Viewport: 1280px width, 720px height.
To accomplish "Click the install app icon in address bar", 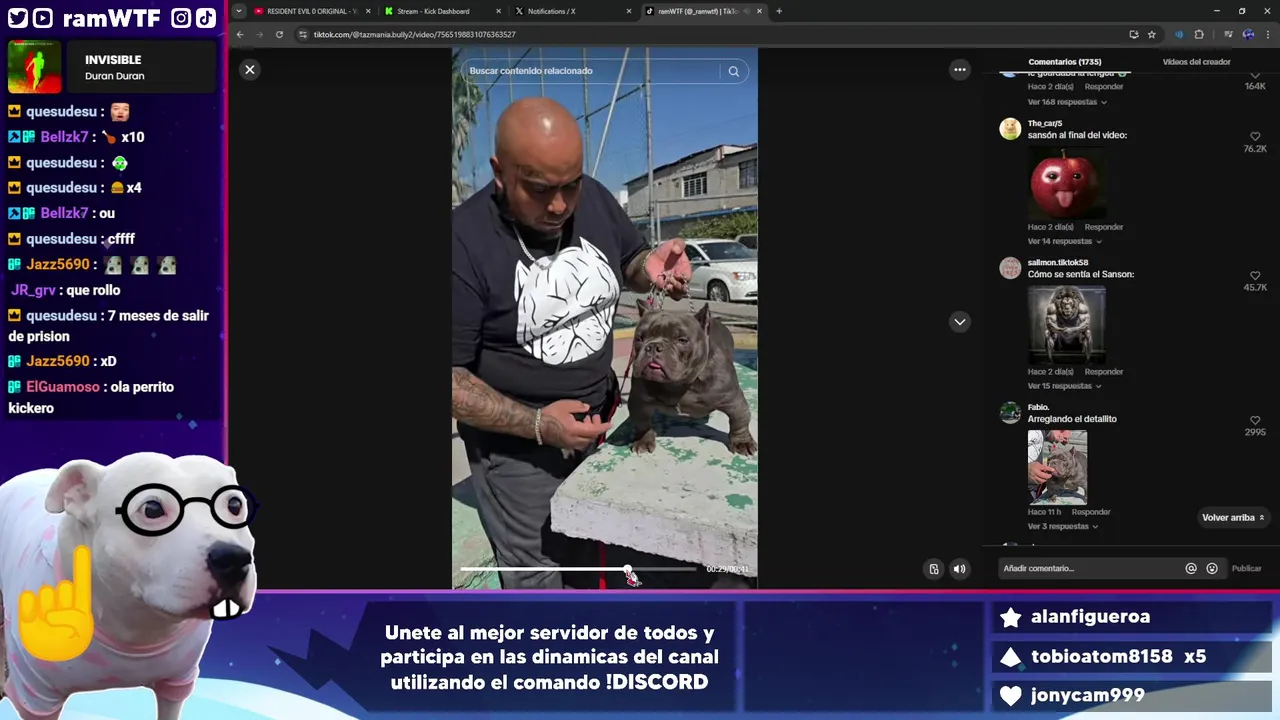I will click(x=1133, y=34).
